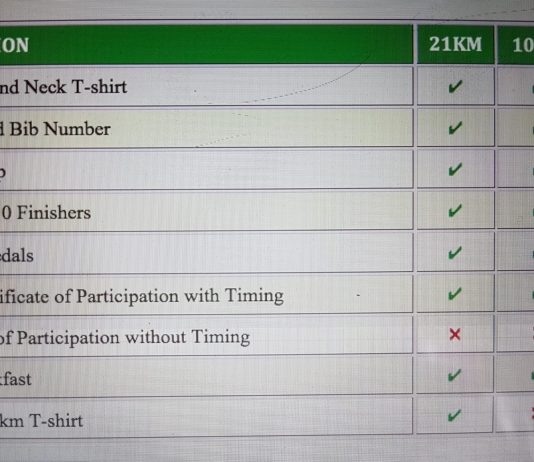Viewport: 534px width, 462px height.
Task: Click checkmark in Finishers row
Action: pos(455,211)
